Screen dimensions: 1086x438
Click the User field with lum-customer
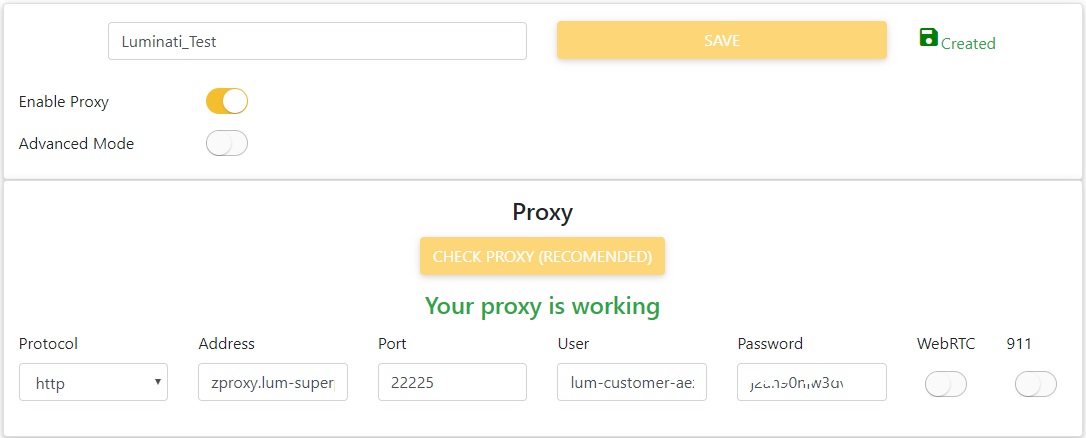[632, 382]
